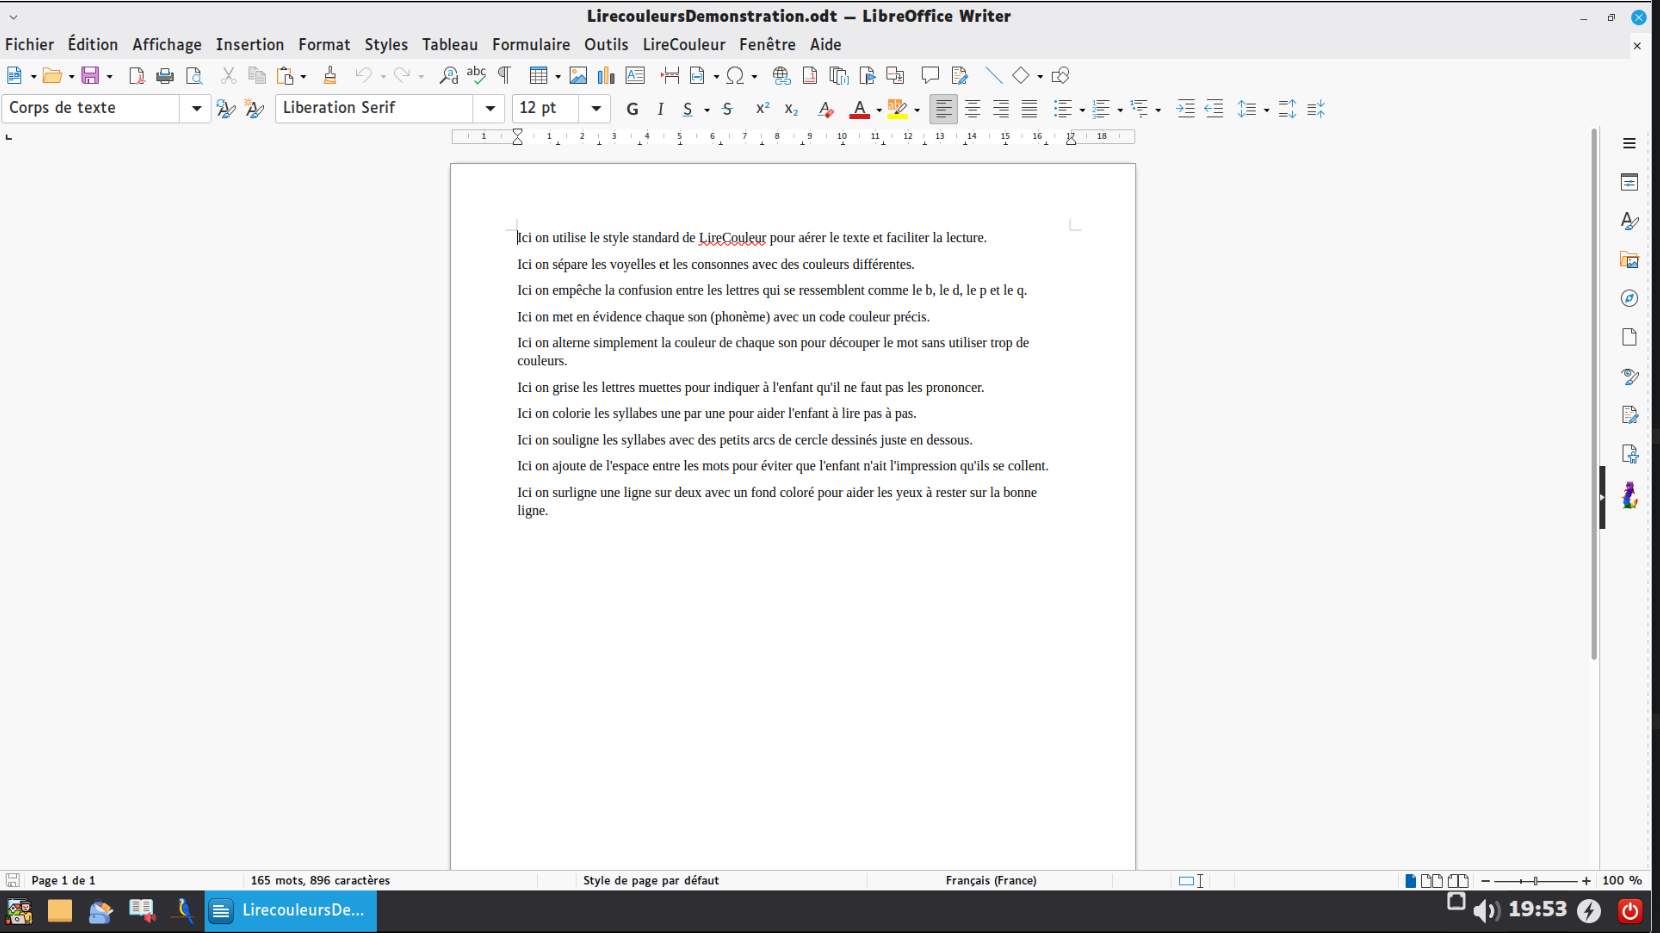
Task: Click the Insert Image icon
Action: 578,76
